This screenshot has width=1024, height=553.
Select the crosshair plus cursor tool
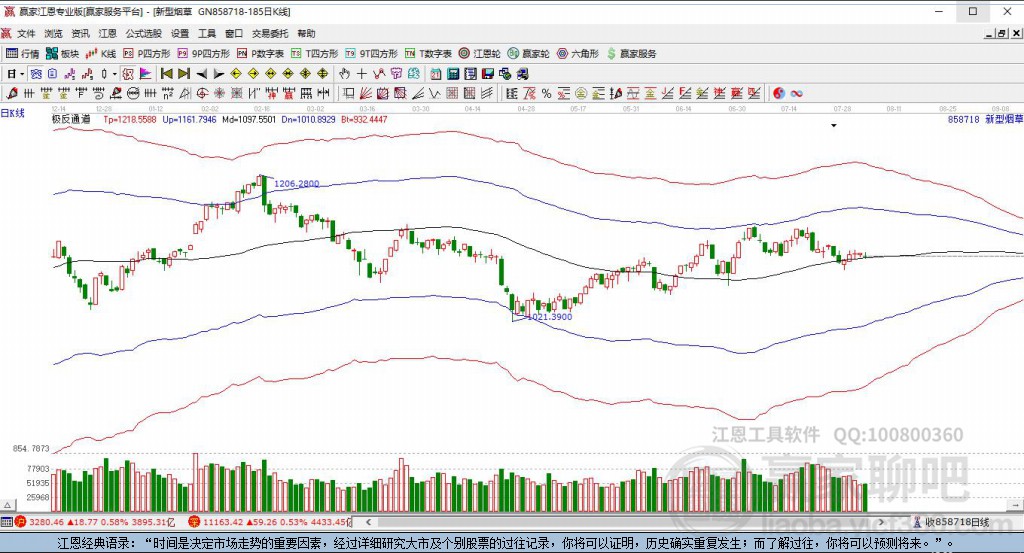[x=361, y=74]
